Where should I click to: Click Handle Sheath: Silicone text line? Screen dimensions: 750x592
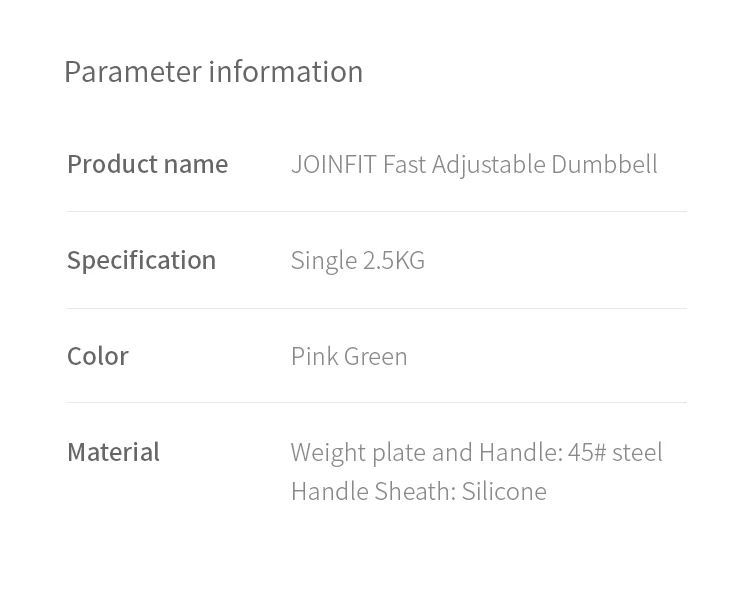[x=419, y=492]
